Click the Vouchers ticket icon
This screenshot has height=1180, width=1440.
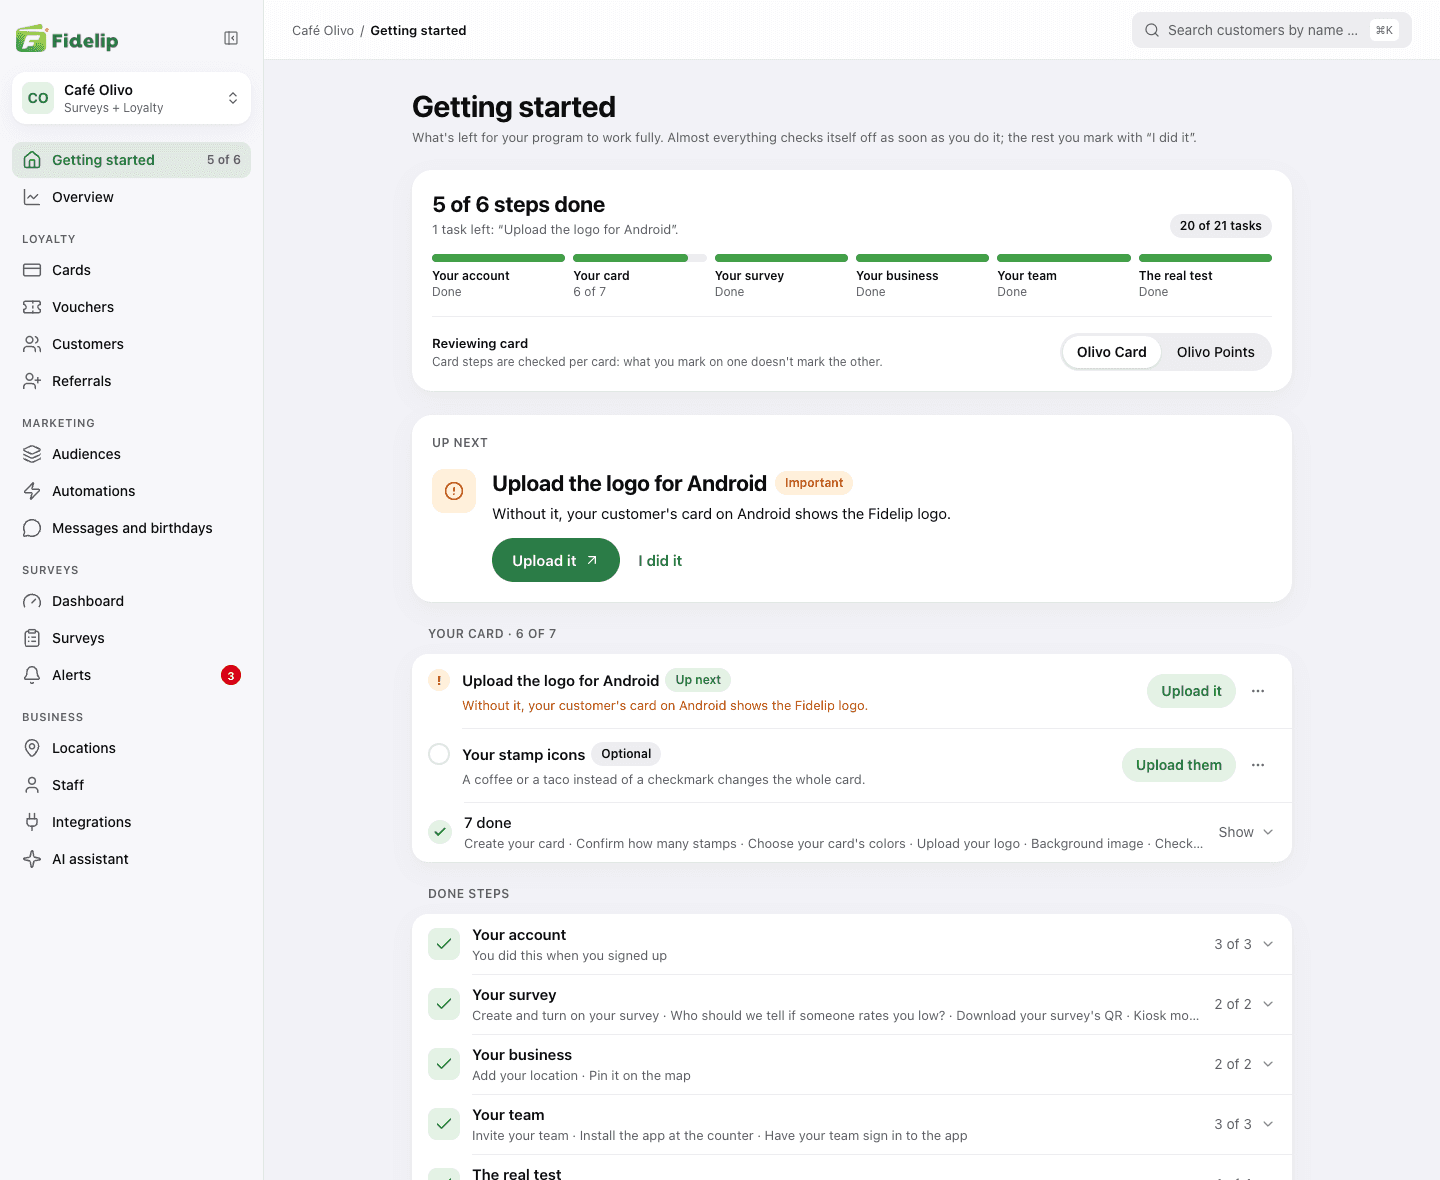tap(32, 307)
